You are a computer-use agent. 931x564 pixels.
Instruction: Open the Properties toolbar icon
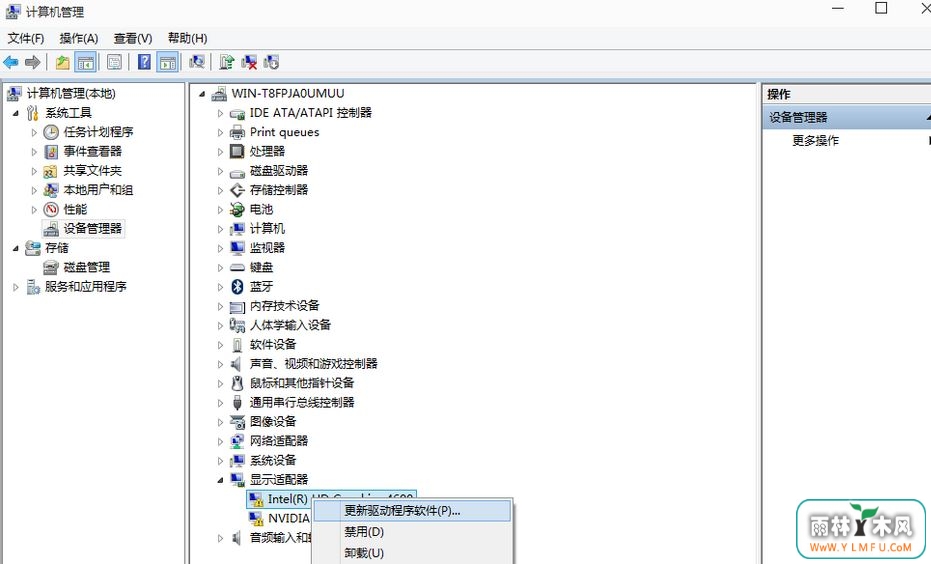pos(114,62)
